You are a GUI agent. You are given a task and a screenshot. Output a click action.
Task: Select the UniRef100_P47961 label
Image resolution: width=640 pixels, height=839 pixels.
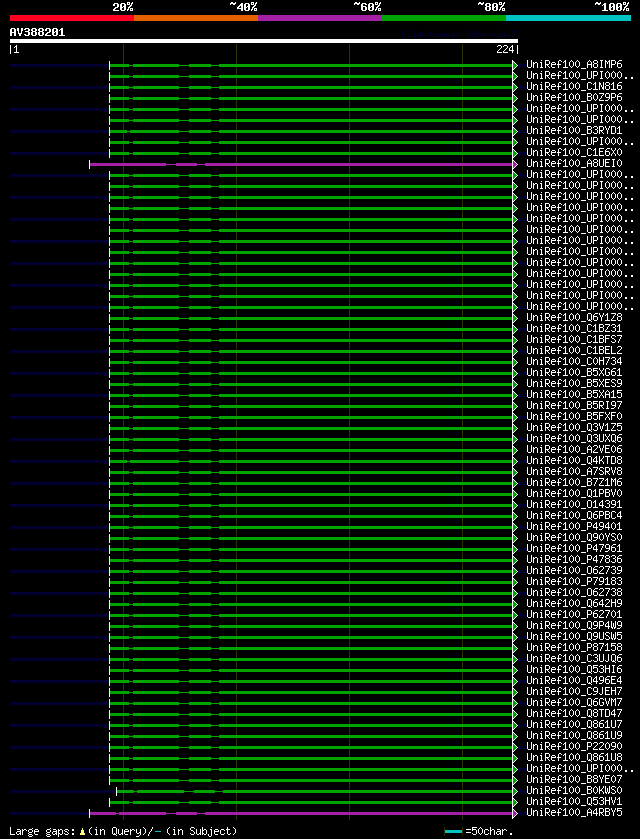[574, 549]
